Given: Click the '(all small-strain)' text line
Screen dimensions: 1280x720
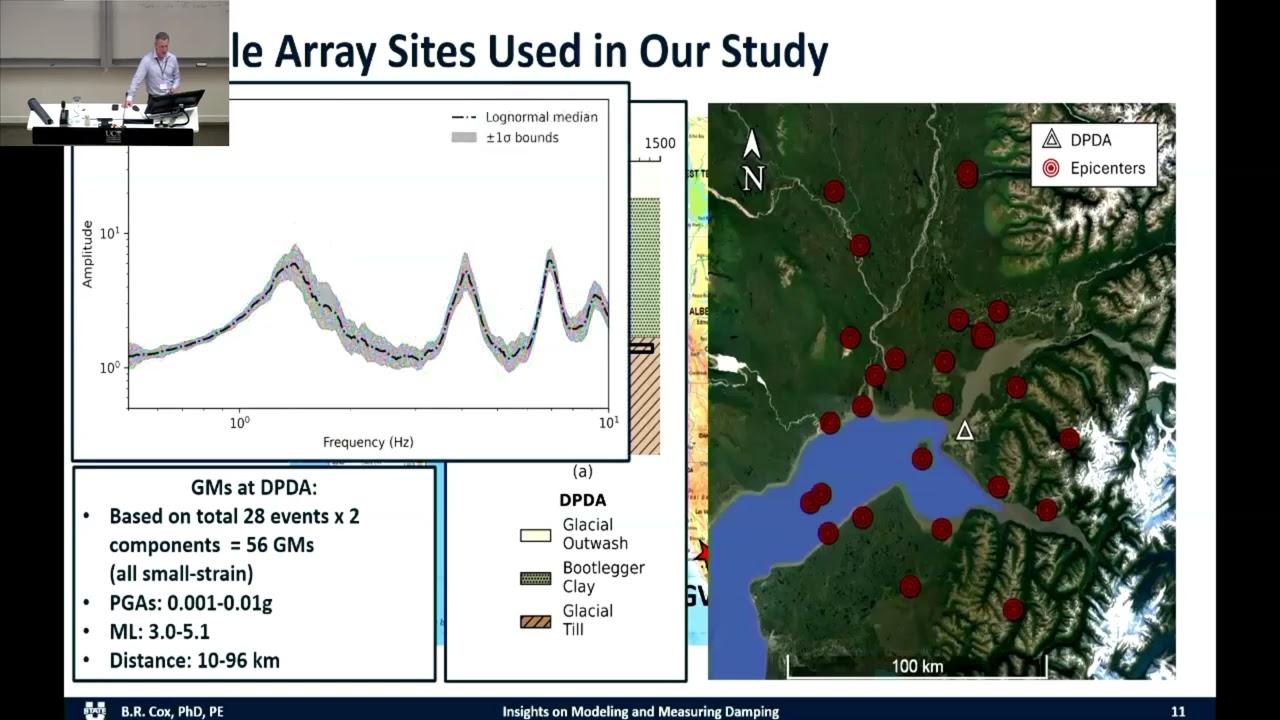Looking at the screenshot, I should [181, 574].
